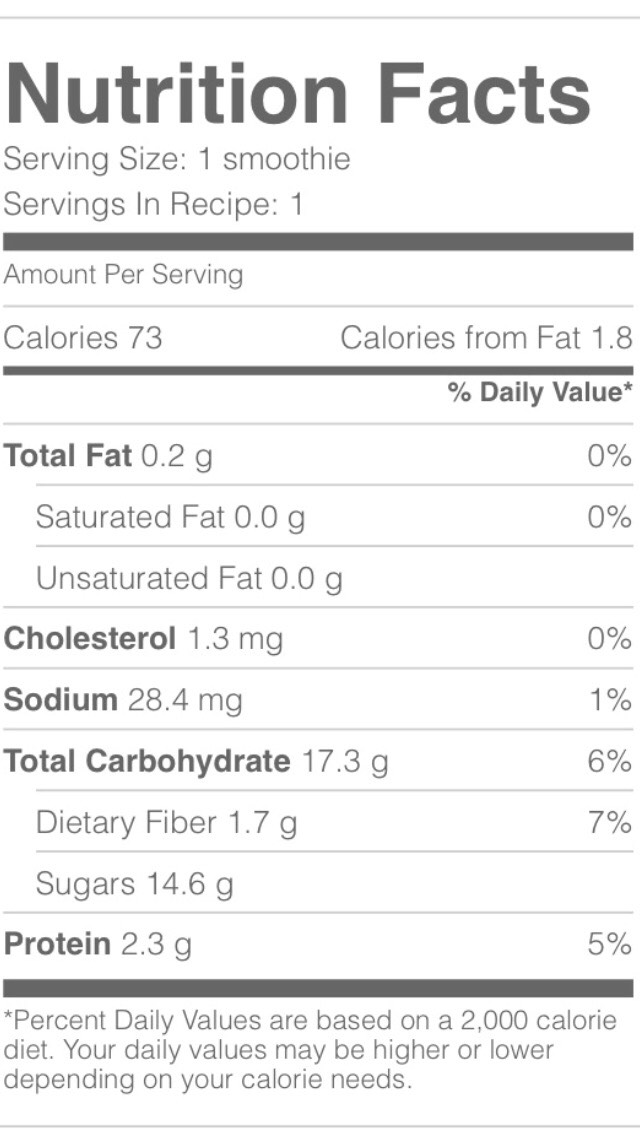Image resolution: width=640 pixels, height=1136 pixels.
Task: Click the Saturated Fat 0.0 g entry
Action: (170, 517)
